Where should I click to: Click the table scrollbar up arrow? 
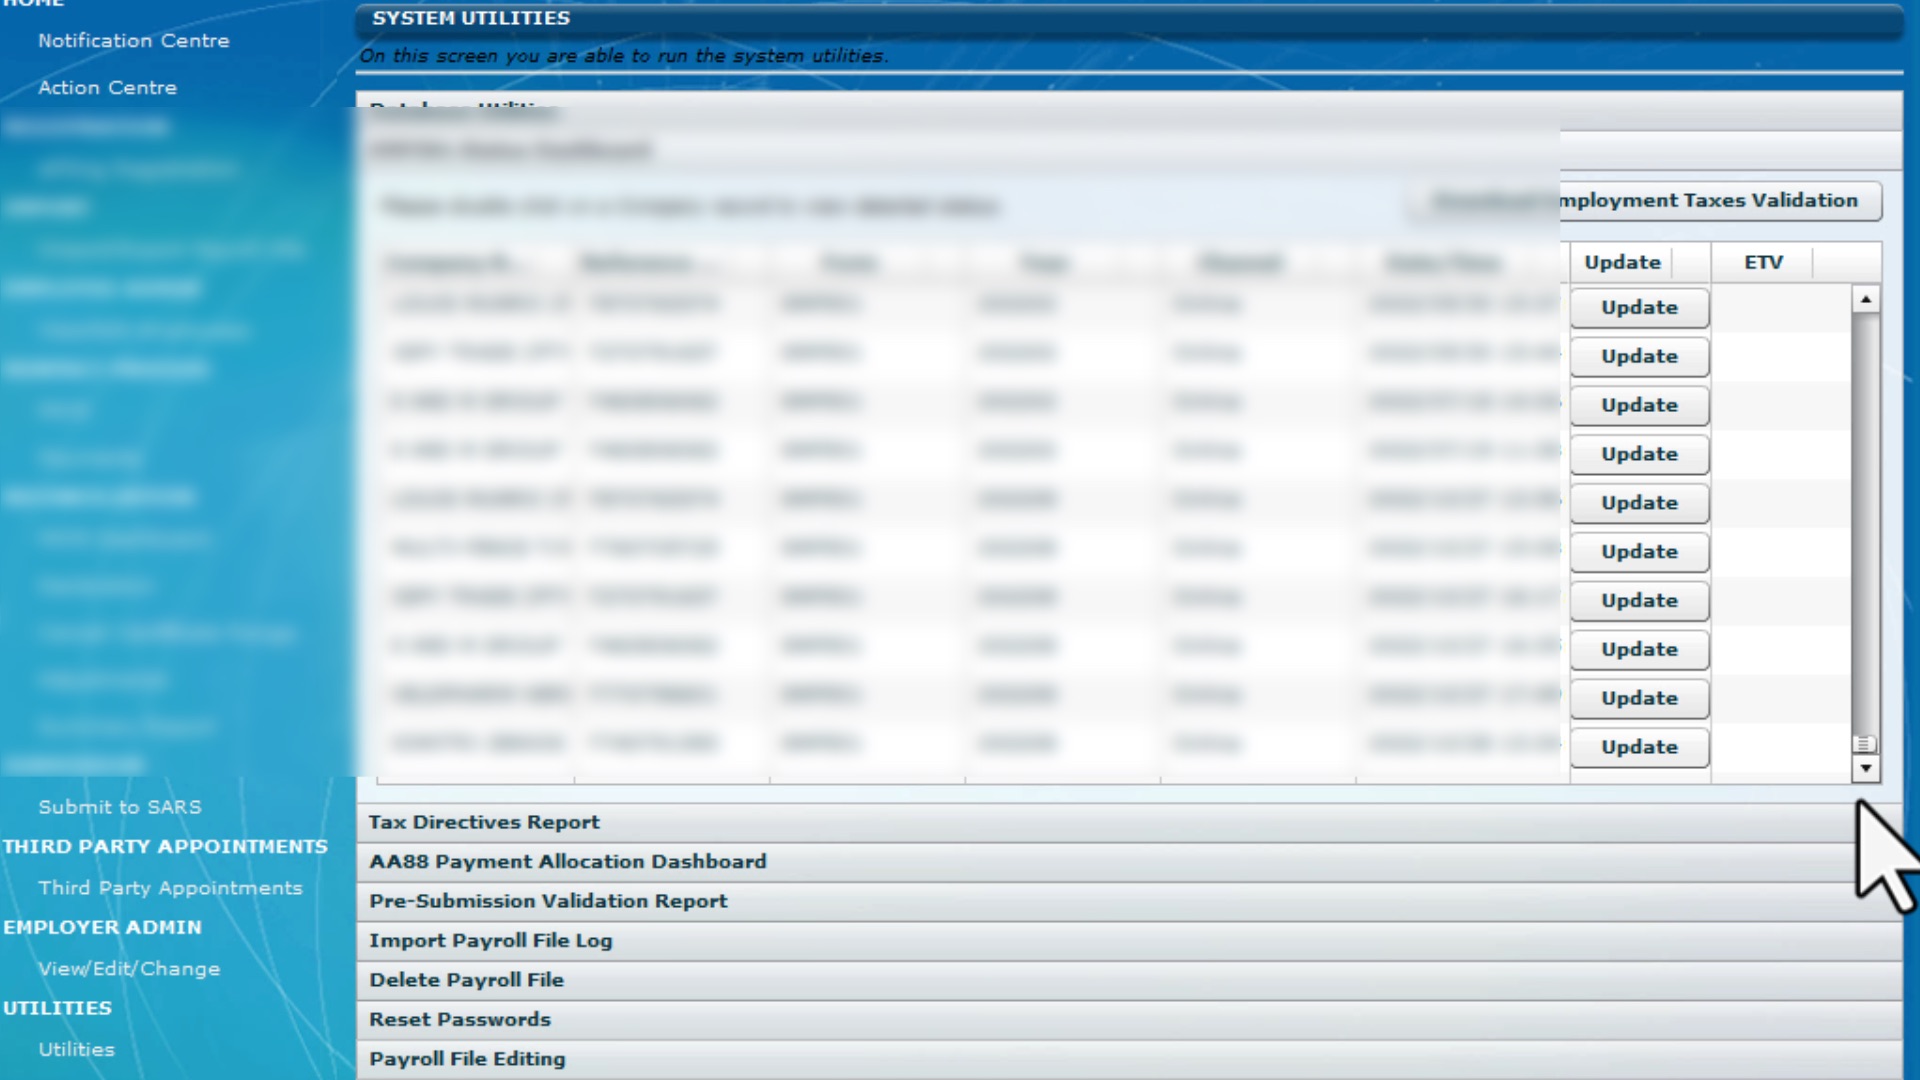(1865, 299)
